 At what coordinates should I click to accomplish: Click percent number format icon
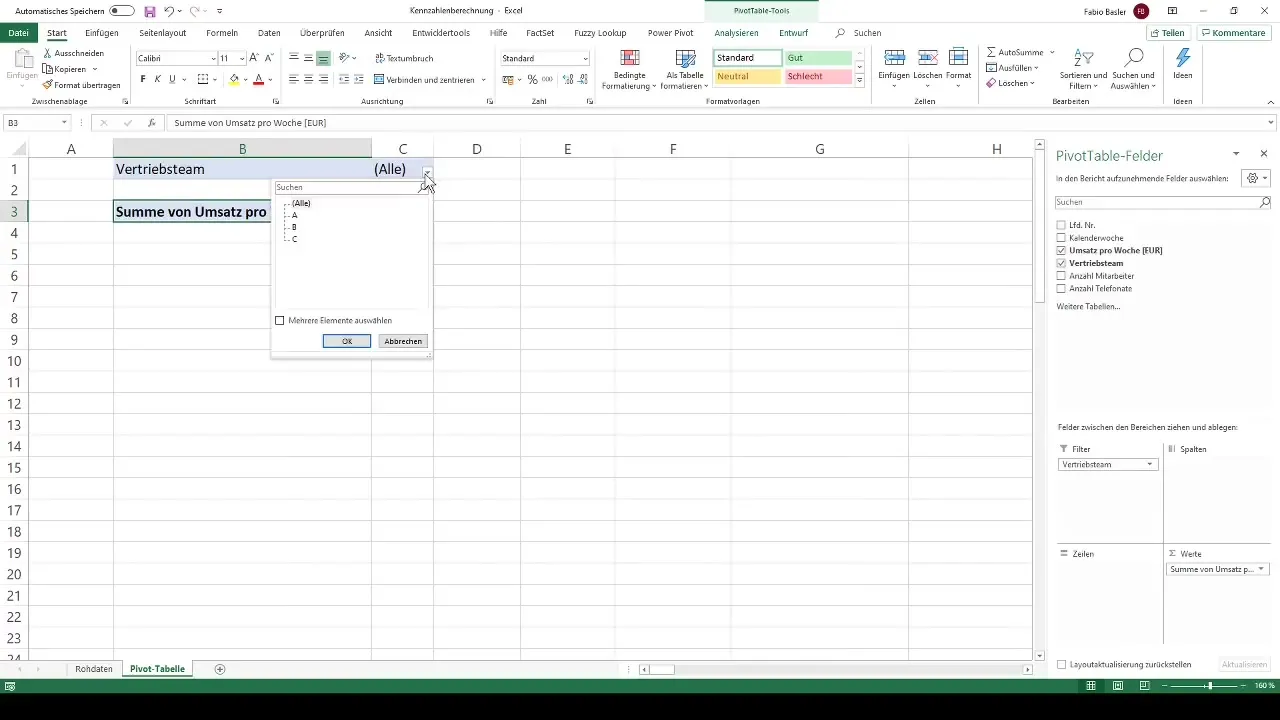click(532, 79)
